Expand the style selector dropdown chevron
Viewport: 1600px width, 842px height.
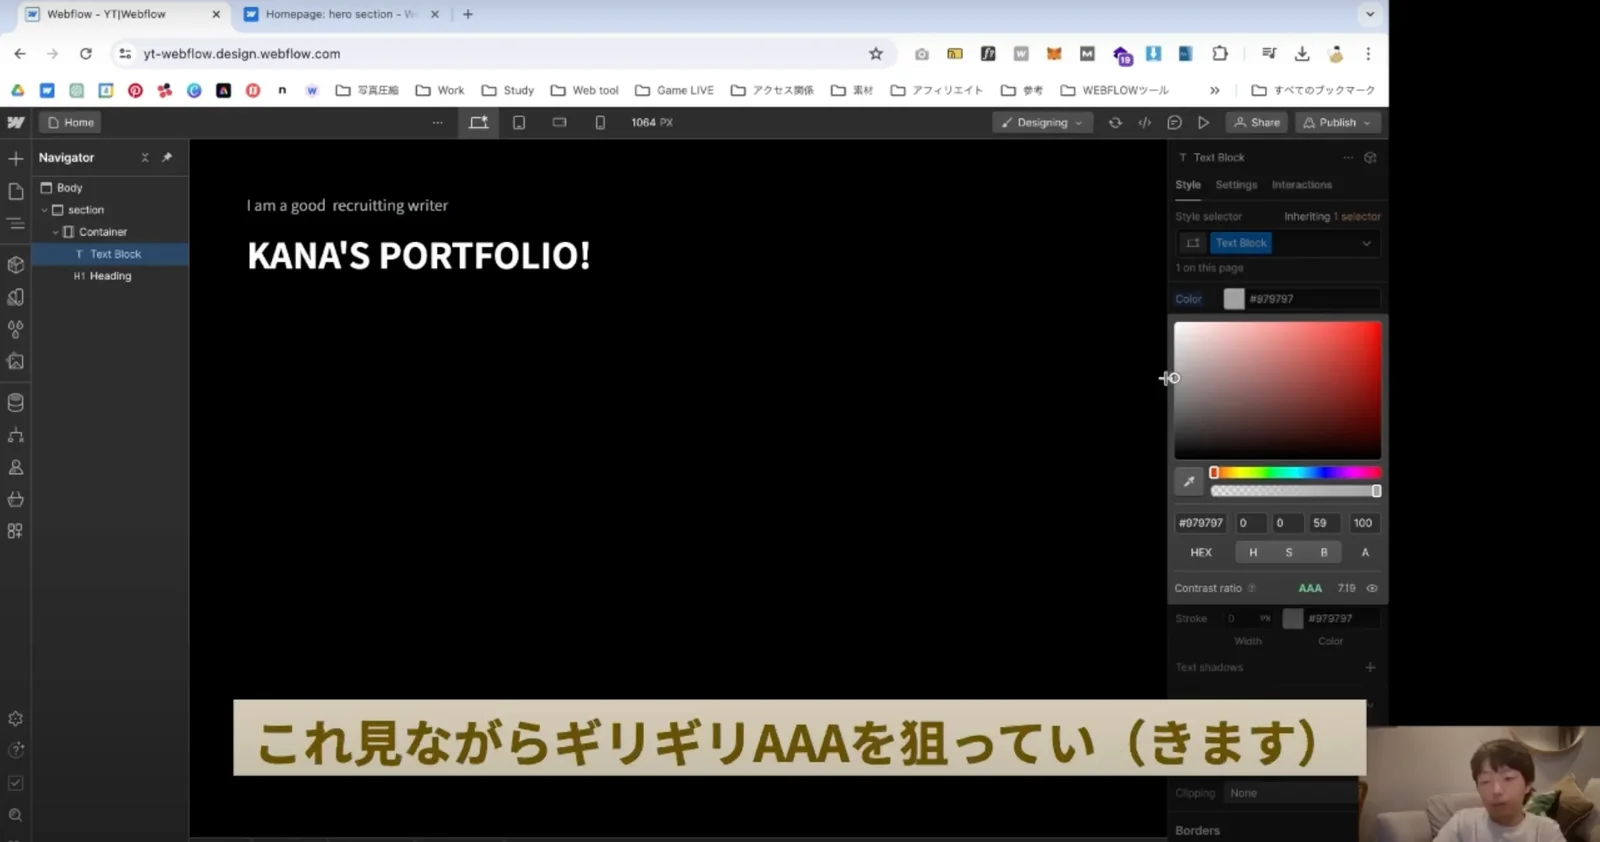[1367, 243]
